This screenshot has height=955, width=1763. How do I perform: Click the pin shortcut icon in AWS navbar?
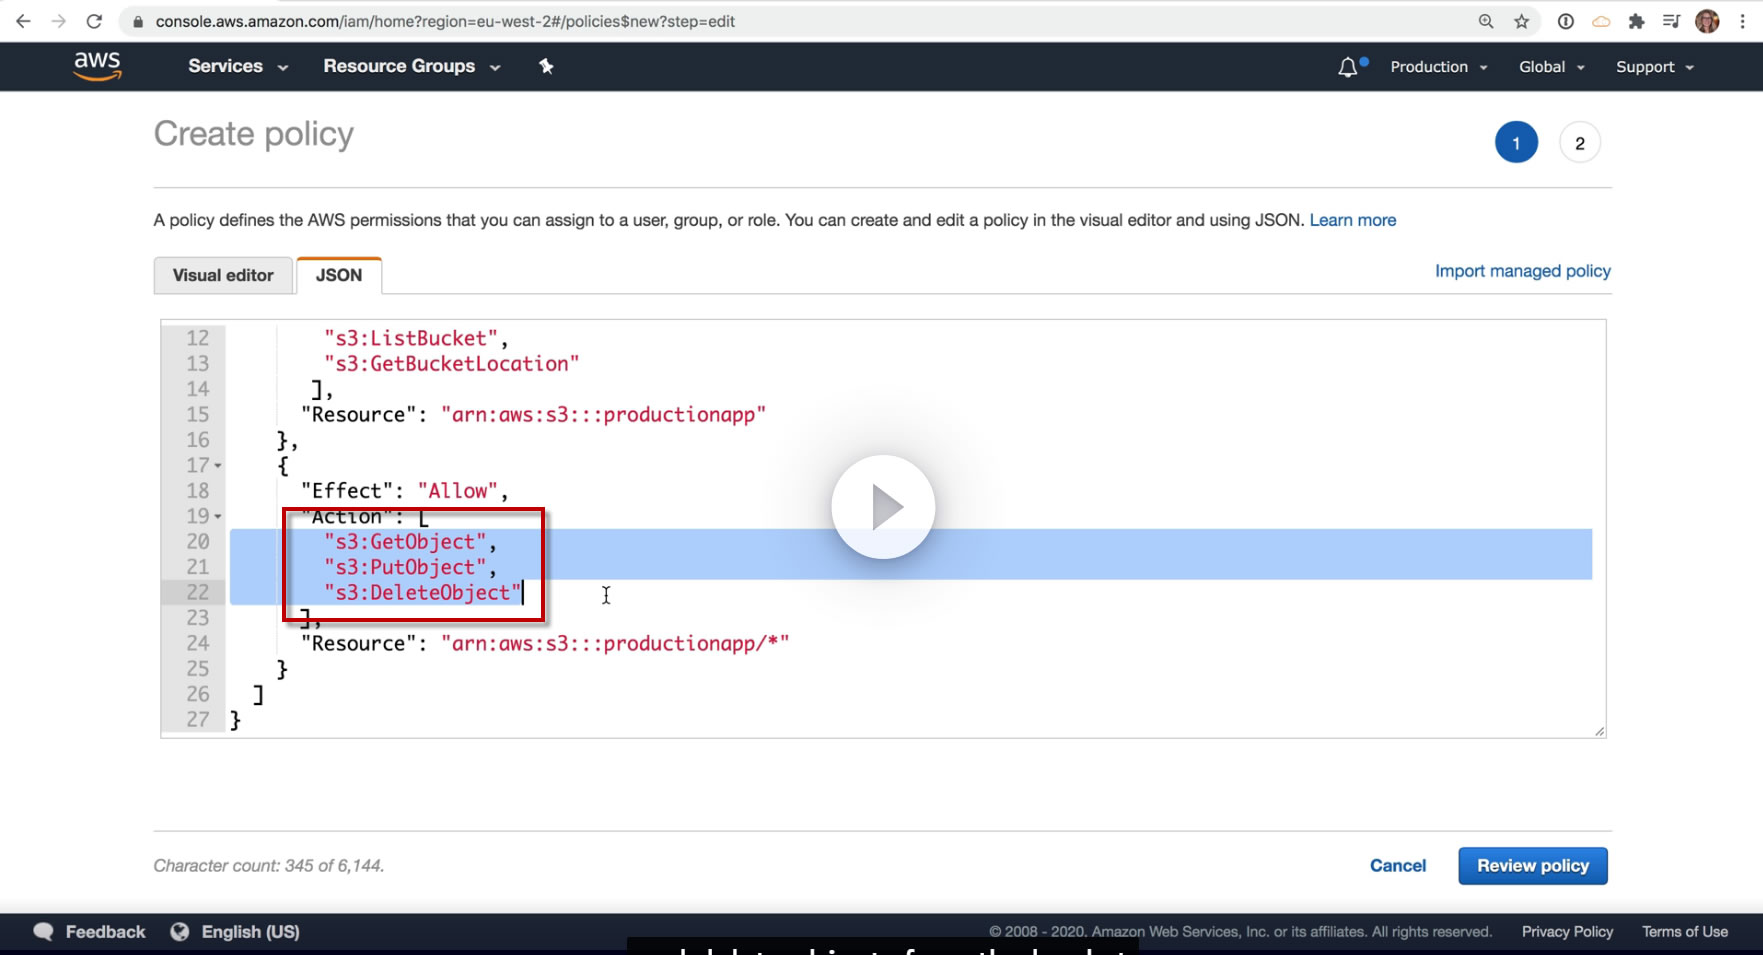pos(546,66)
